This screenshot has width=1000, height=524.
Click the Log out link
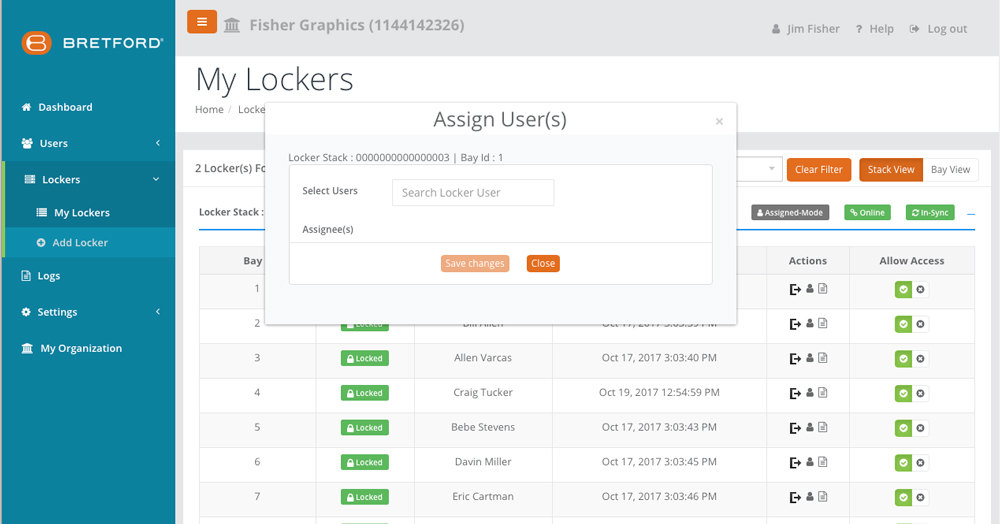point(938,29)
